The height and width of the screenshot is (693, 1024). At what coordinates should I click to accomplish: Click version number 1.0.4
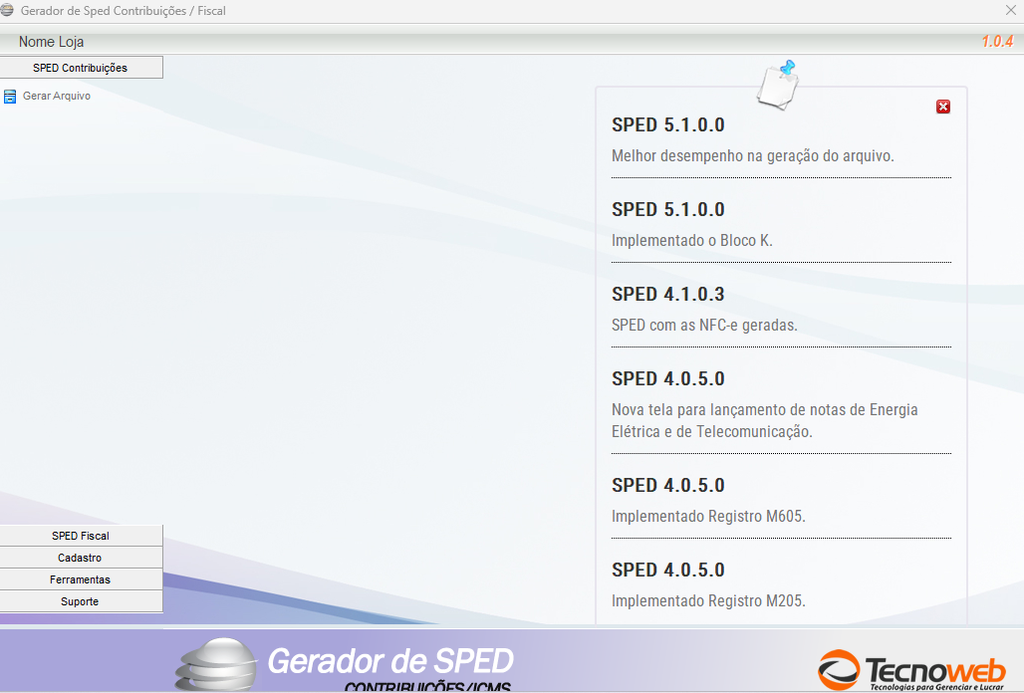pos(997,42)
